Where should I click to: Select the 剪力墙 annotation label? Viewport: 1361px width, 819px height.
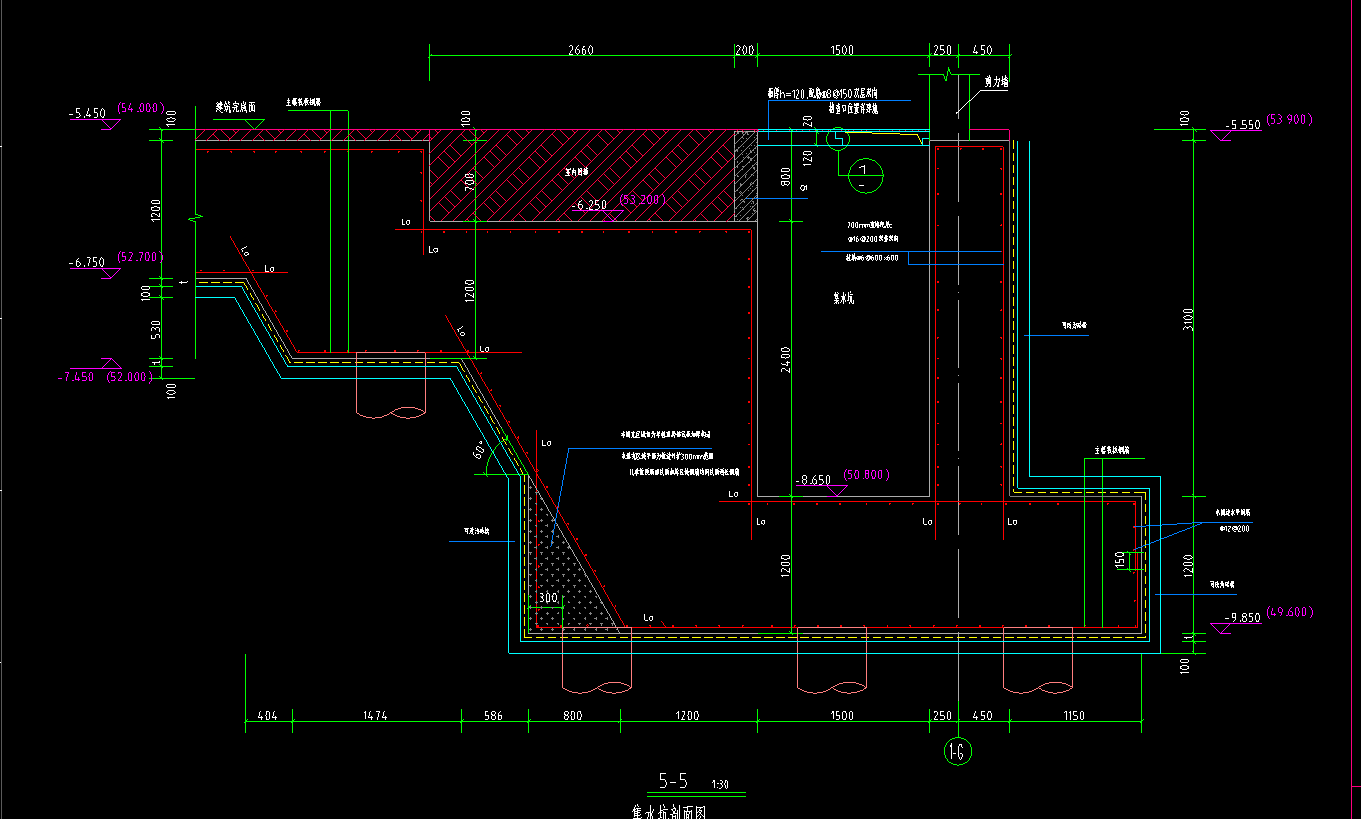click(x=995, y=82)
